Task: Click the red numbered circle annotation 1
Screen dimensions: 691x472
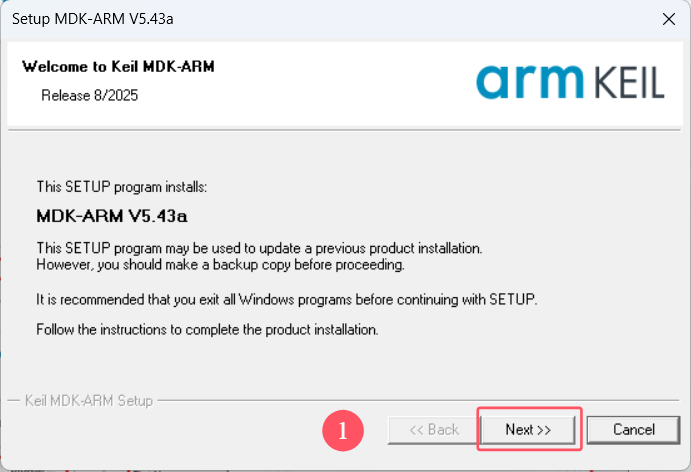Action: pos(343,431)
